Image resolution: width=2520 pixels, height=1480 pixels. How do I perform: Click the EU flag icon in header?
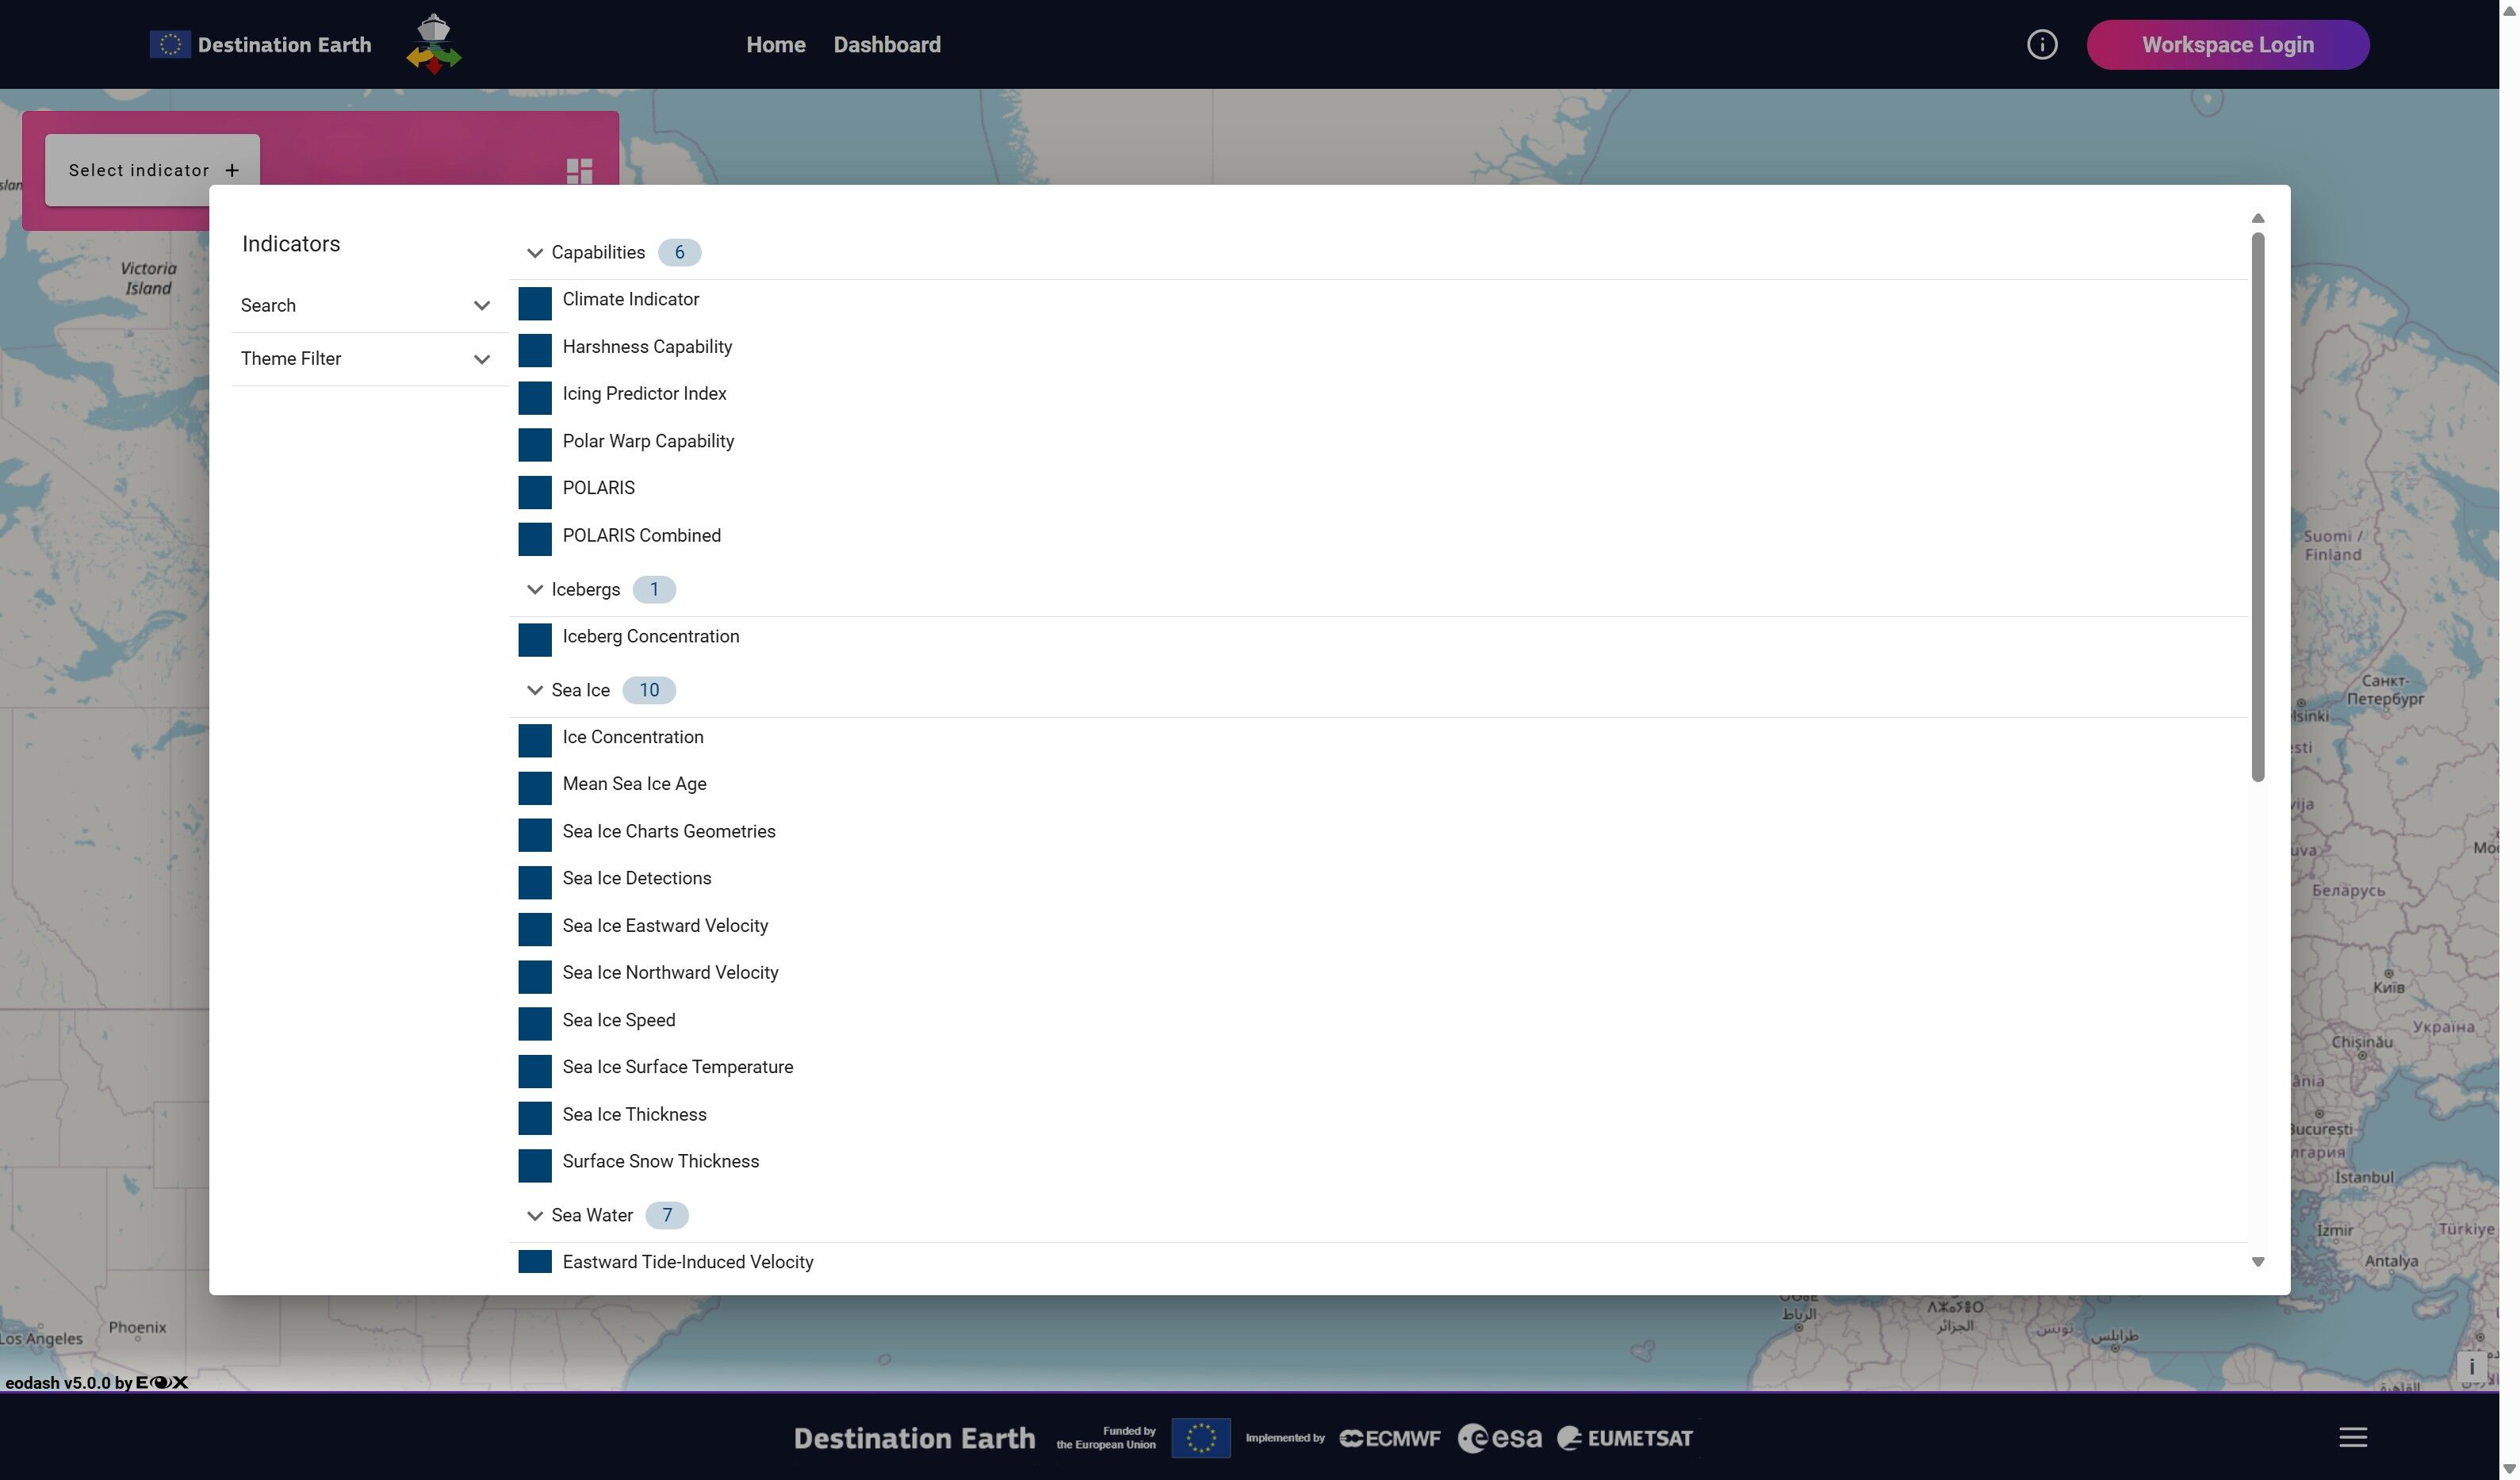click(170, 45)
